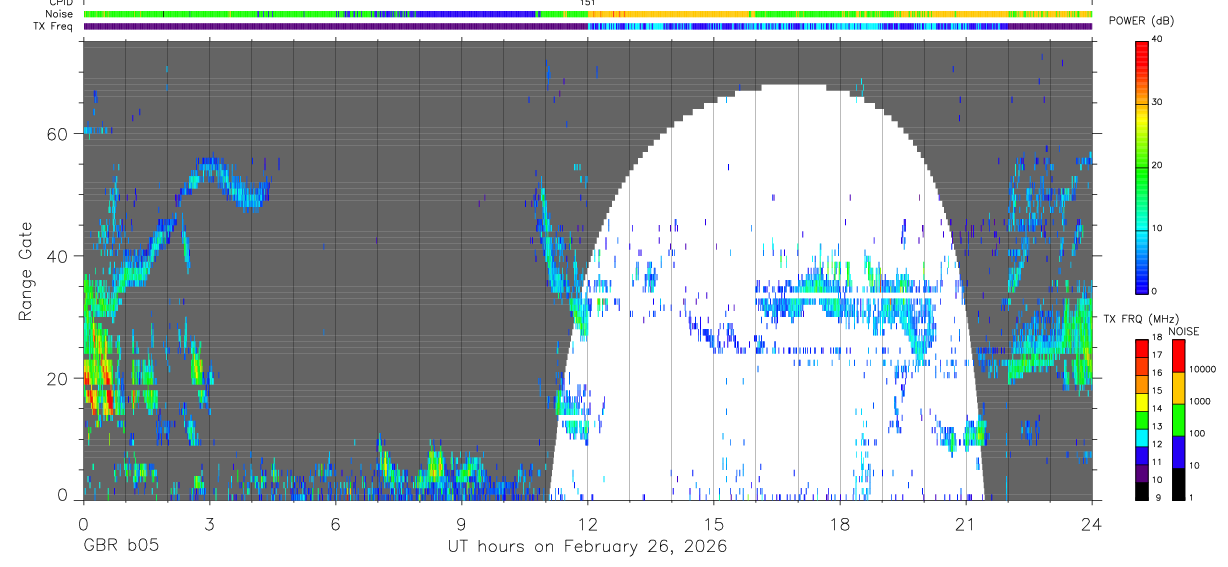Click the 'NOISE' legend title

click(x=1184, y=331)
